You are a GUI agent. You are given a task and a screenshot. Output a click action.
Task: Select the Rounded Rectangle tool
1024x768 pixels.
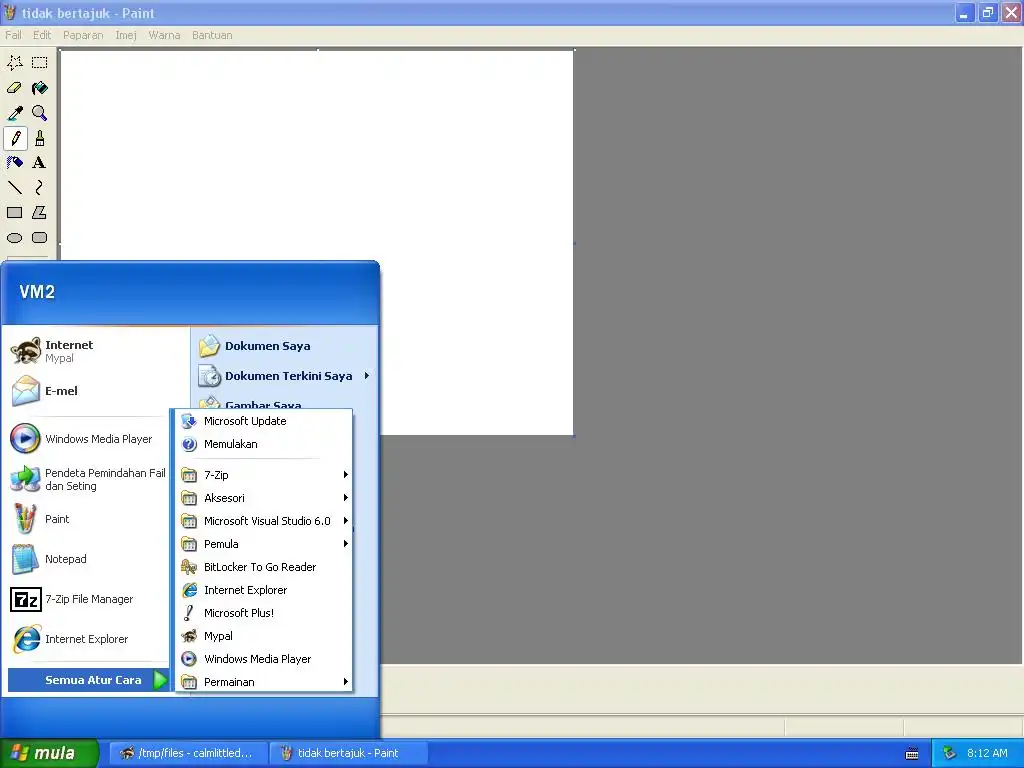coord(40,238)
